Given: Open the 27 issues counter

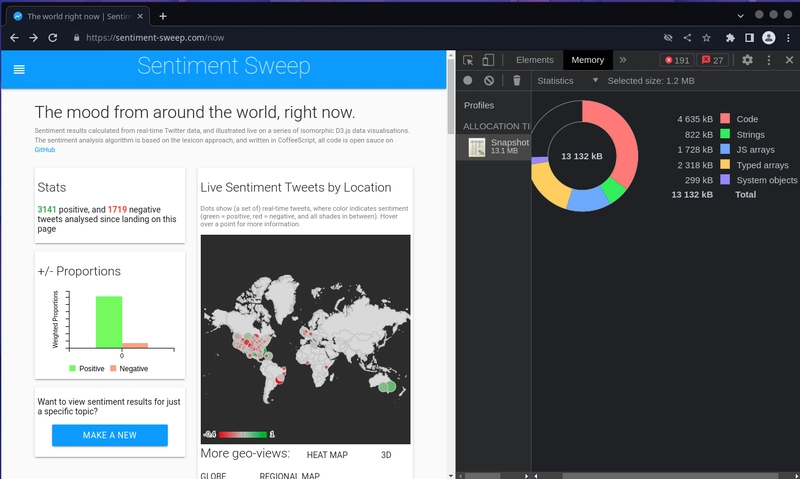Looking at the screenshot, I should [713, 60].
